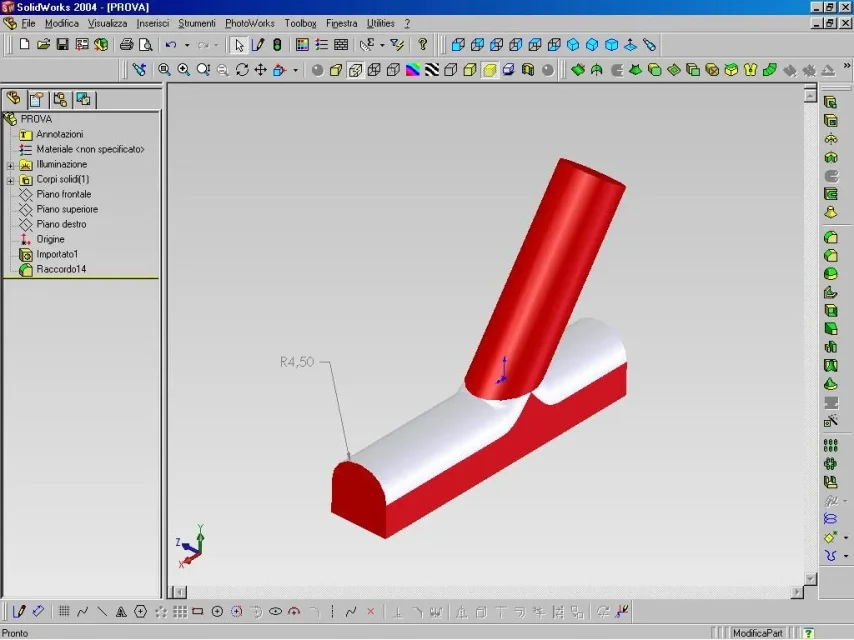This screenshot has height=640, width=854.
Task: Toggle the Shaded display mode
Action: [x=490, y=70]
